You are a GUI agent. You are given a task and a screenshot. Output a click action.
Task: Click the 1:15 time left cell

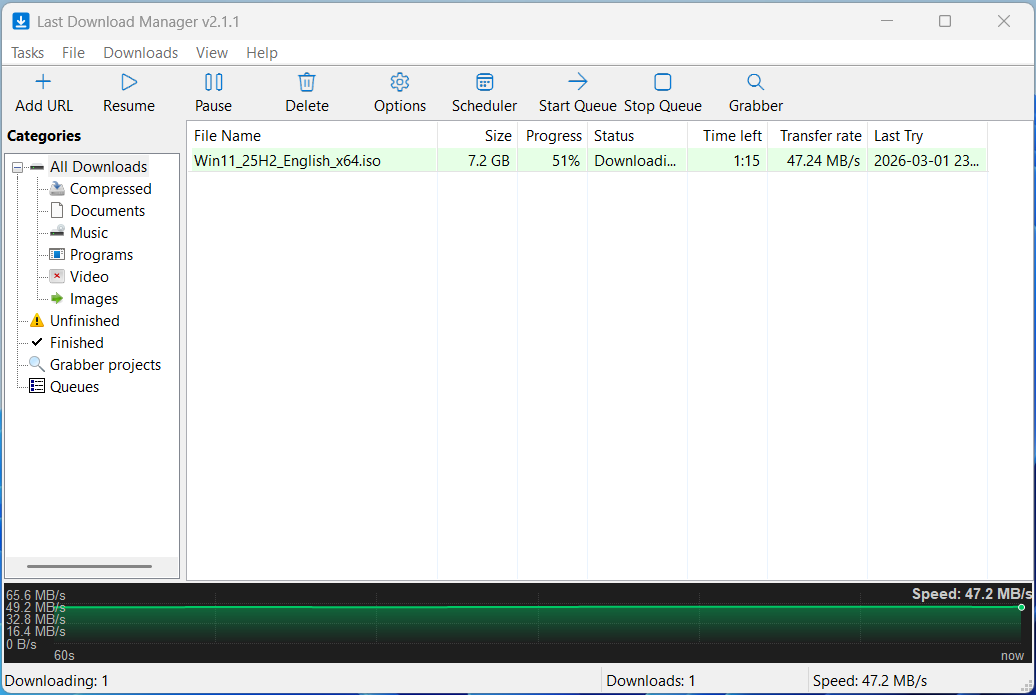tap(727, 161)
